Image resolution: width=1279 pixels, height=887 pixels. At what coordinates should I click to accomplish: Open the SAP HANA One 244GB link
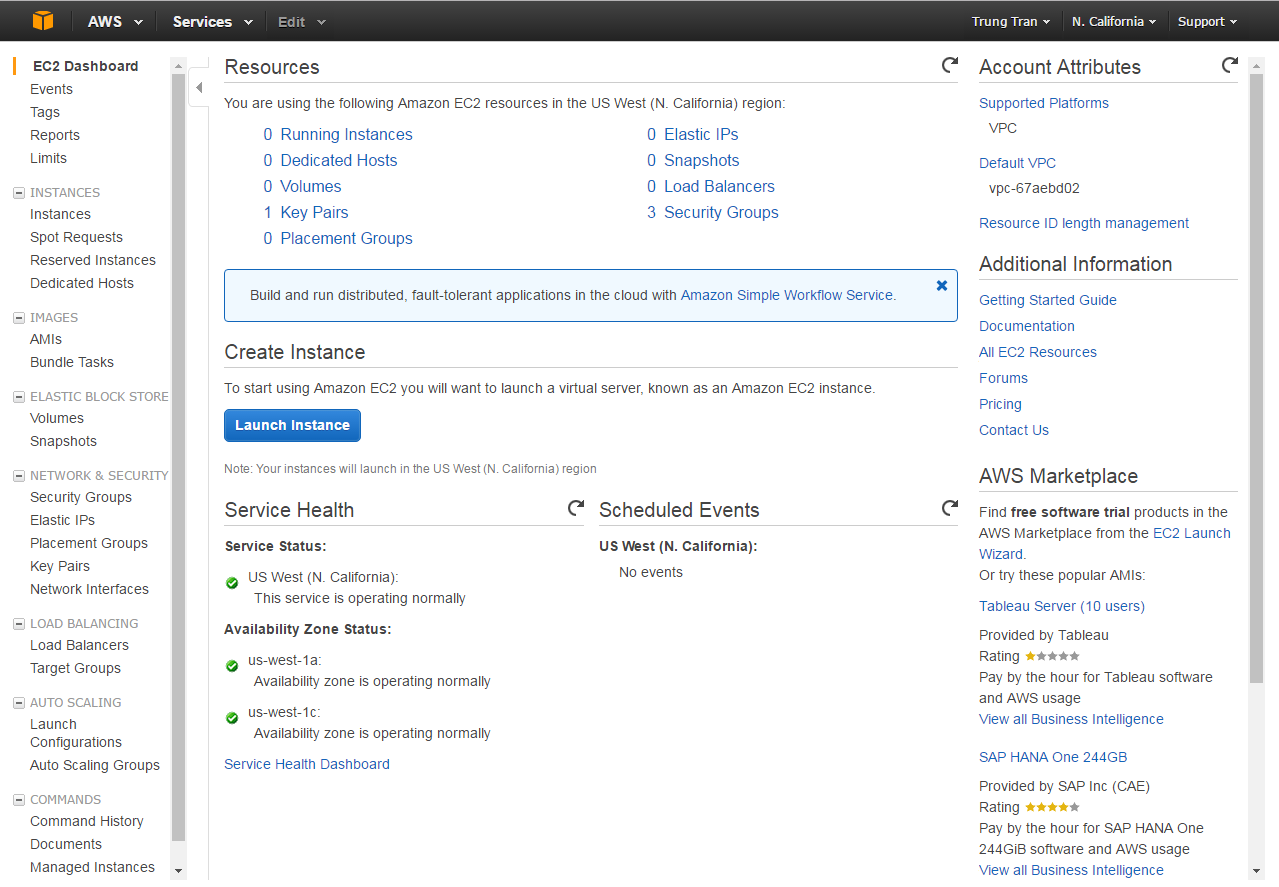coord(1053,757)
